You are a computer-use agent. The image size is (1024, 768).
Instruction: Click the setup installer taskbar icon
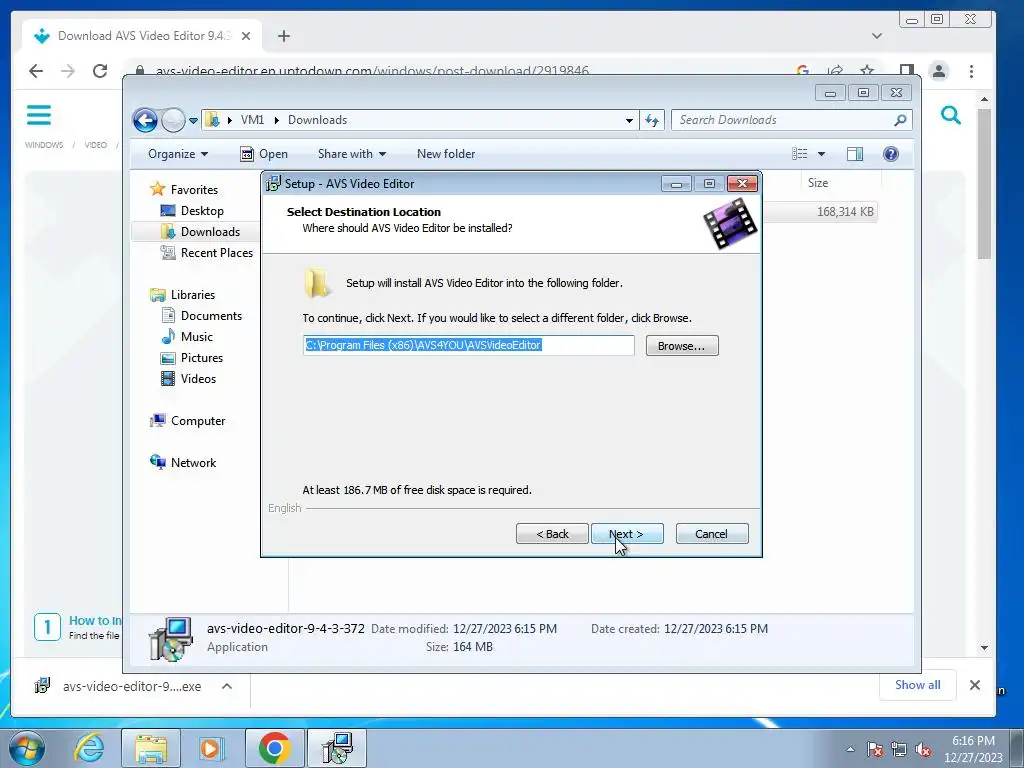click(x=337, y=748)
